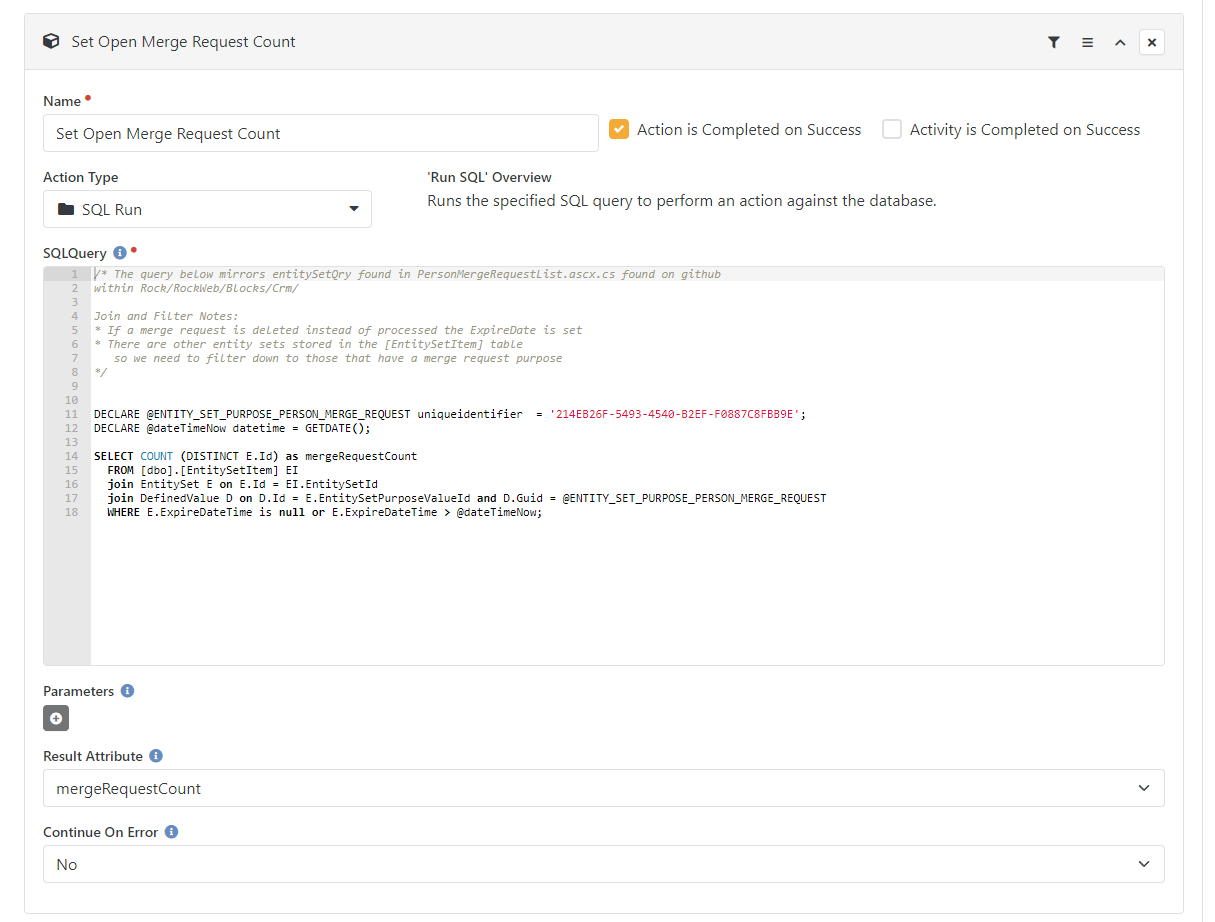Click the WHERE clause line in editor
Image resolution: width=1215 pixels, height=922 pixels.
324,512
